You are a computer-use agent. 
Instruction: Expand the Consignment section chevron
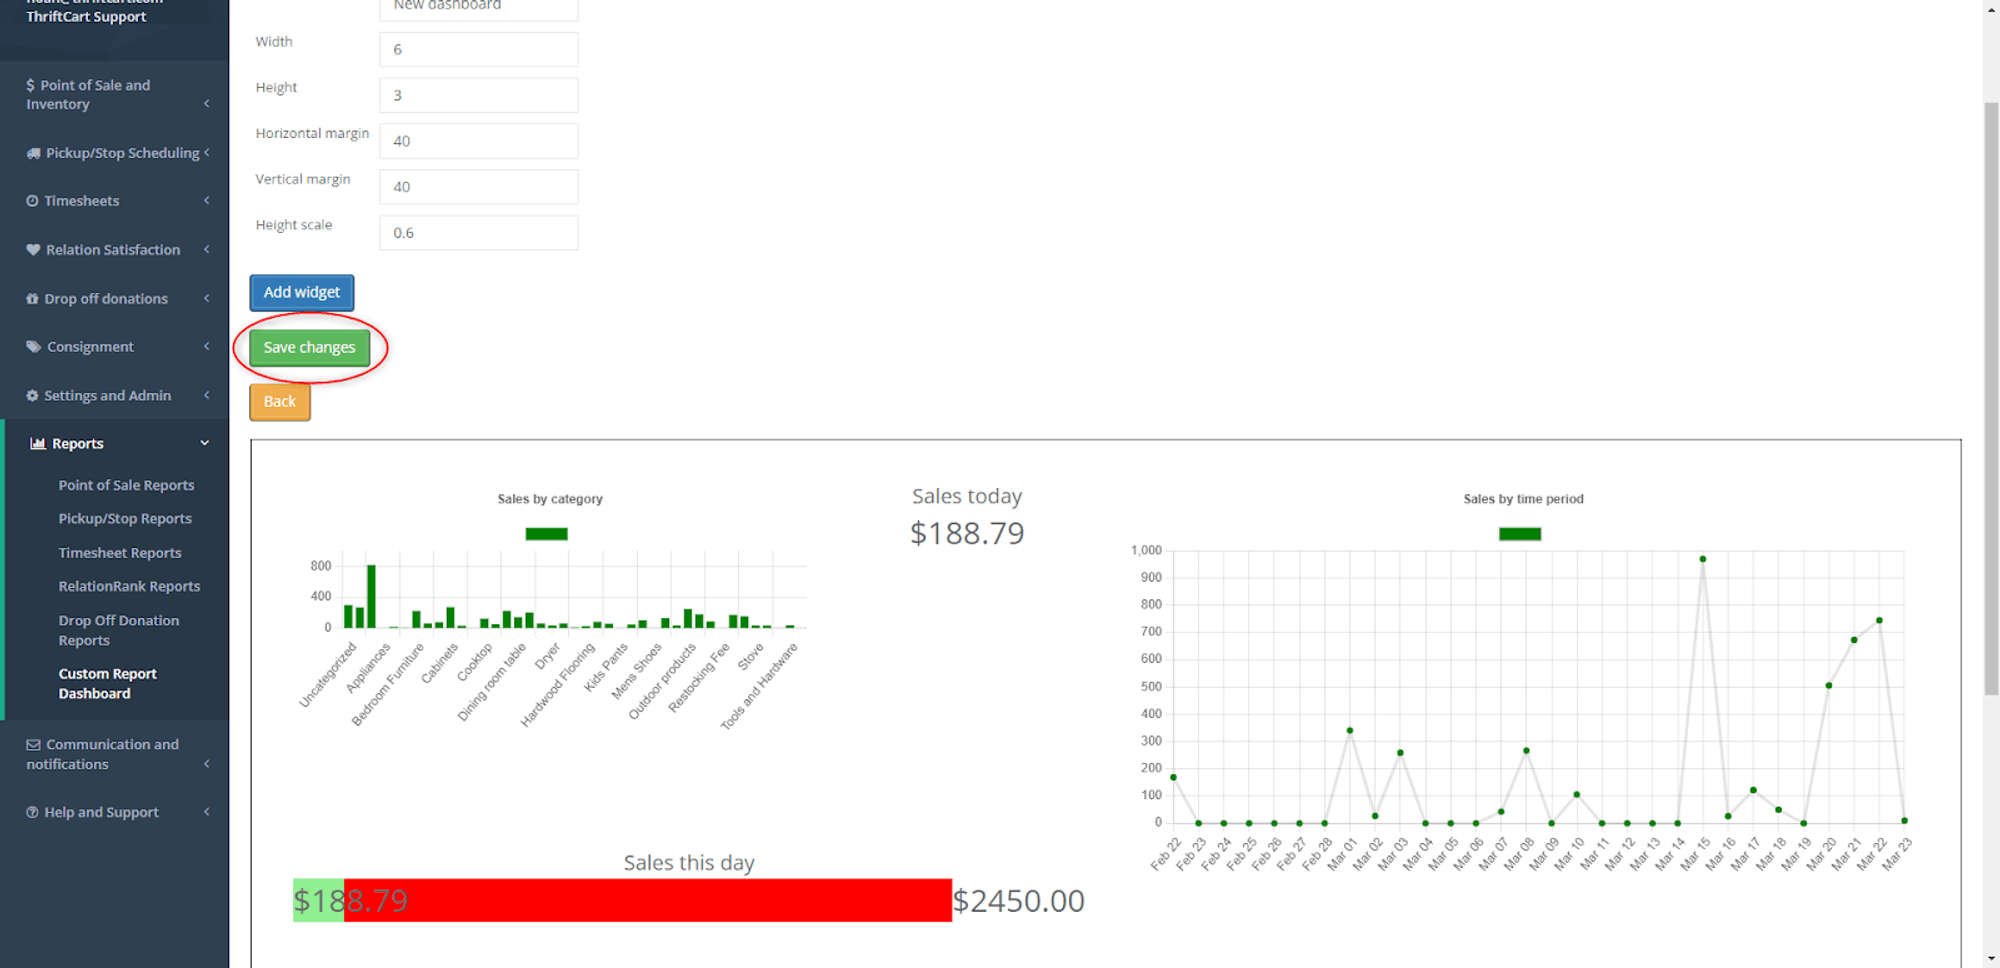pyautogui.click(x=207, y=346)
